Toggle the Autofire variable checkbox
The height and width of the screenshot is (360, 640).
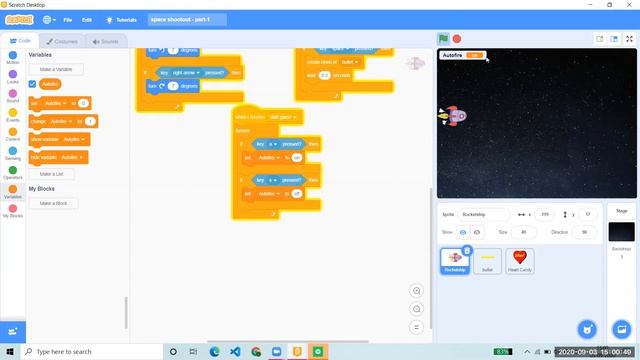click(x=32, y=84)
